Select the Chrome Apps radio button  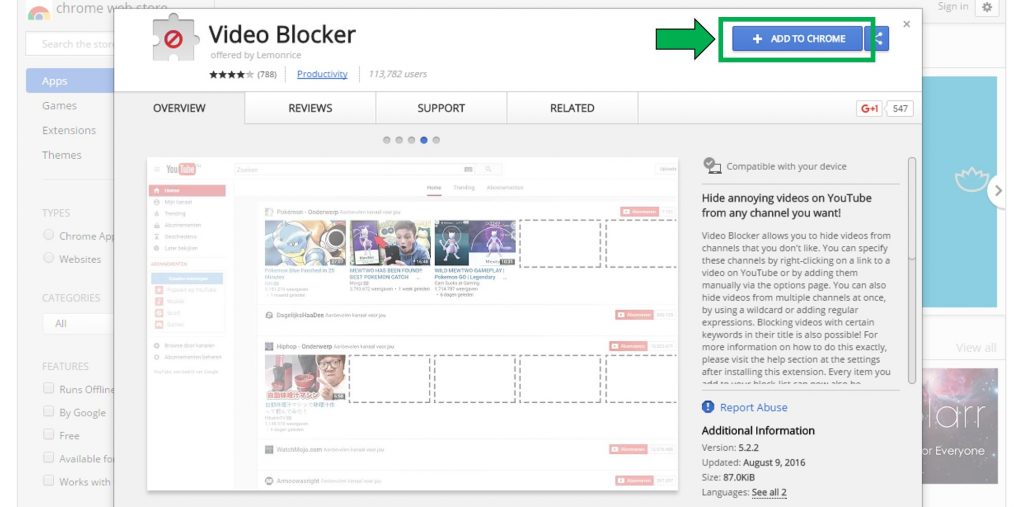point(48,235)
